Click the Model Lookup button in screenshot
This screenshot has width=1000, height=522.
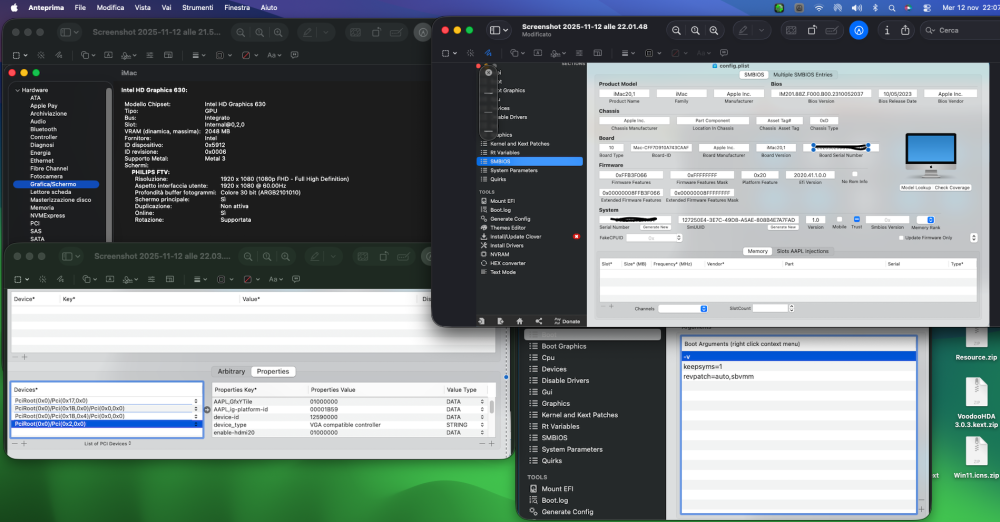916,188
